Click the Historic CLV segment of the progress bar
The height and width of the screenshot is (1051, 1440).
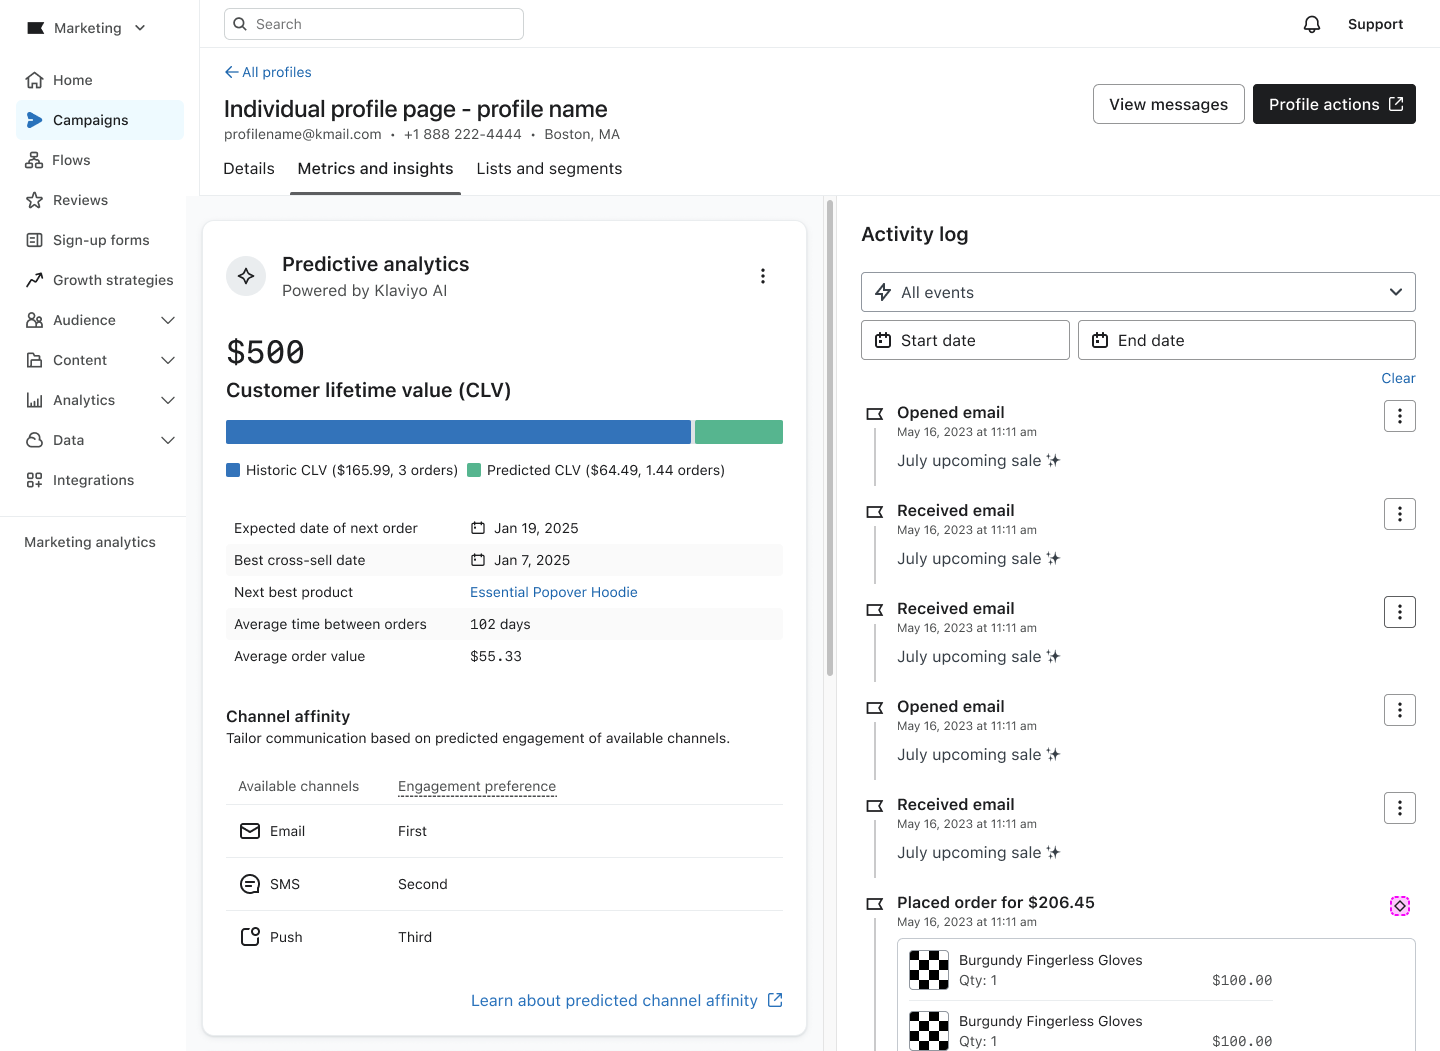[457, 431]
